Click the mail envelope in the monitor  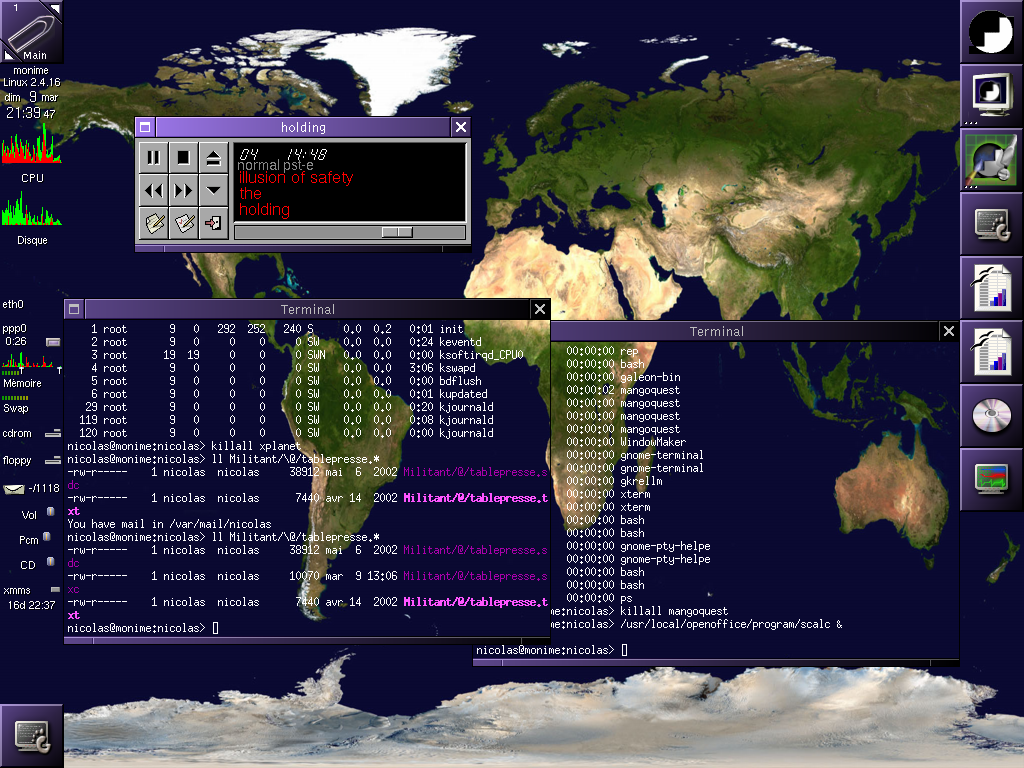pos(14,489)
